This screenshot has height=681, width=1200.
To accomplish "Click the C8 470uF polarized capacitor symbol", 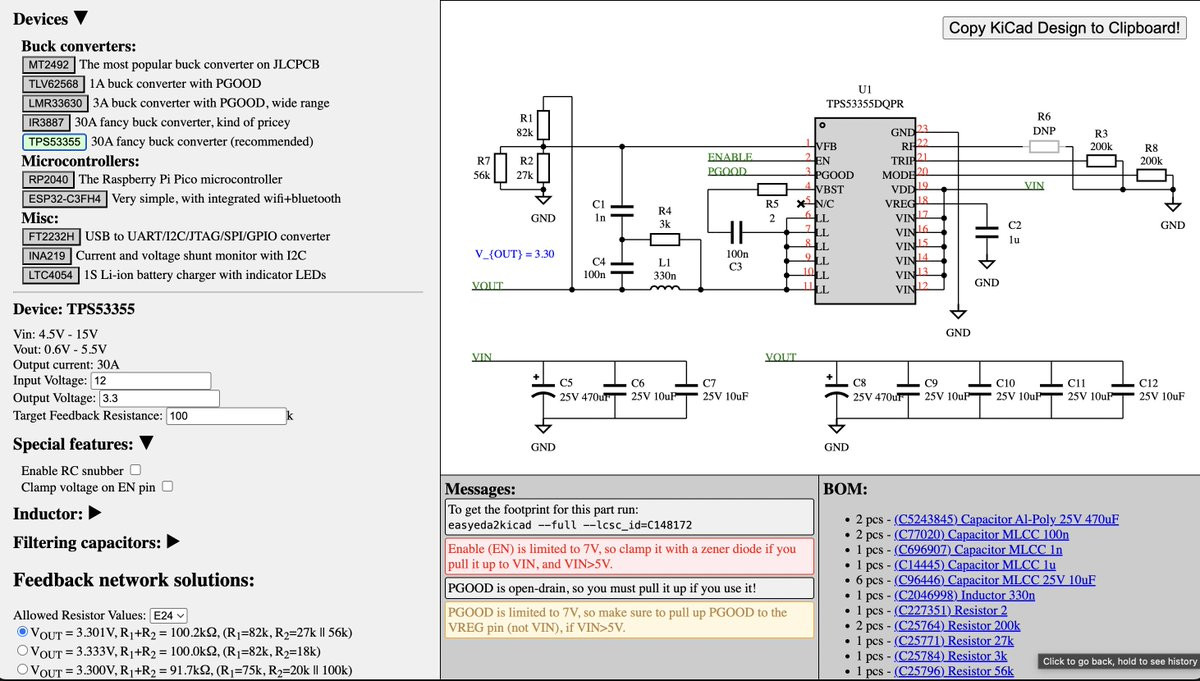I will [836, 390].
